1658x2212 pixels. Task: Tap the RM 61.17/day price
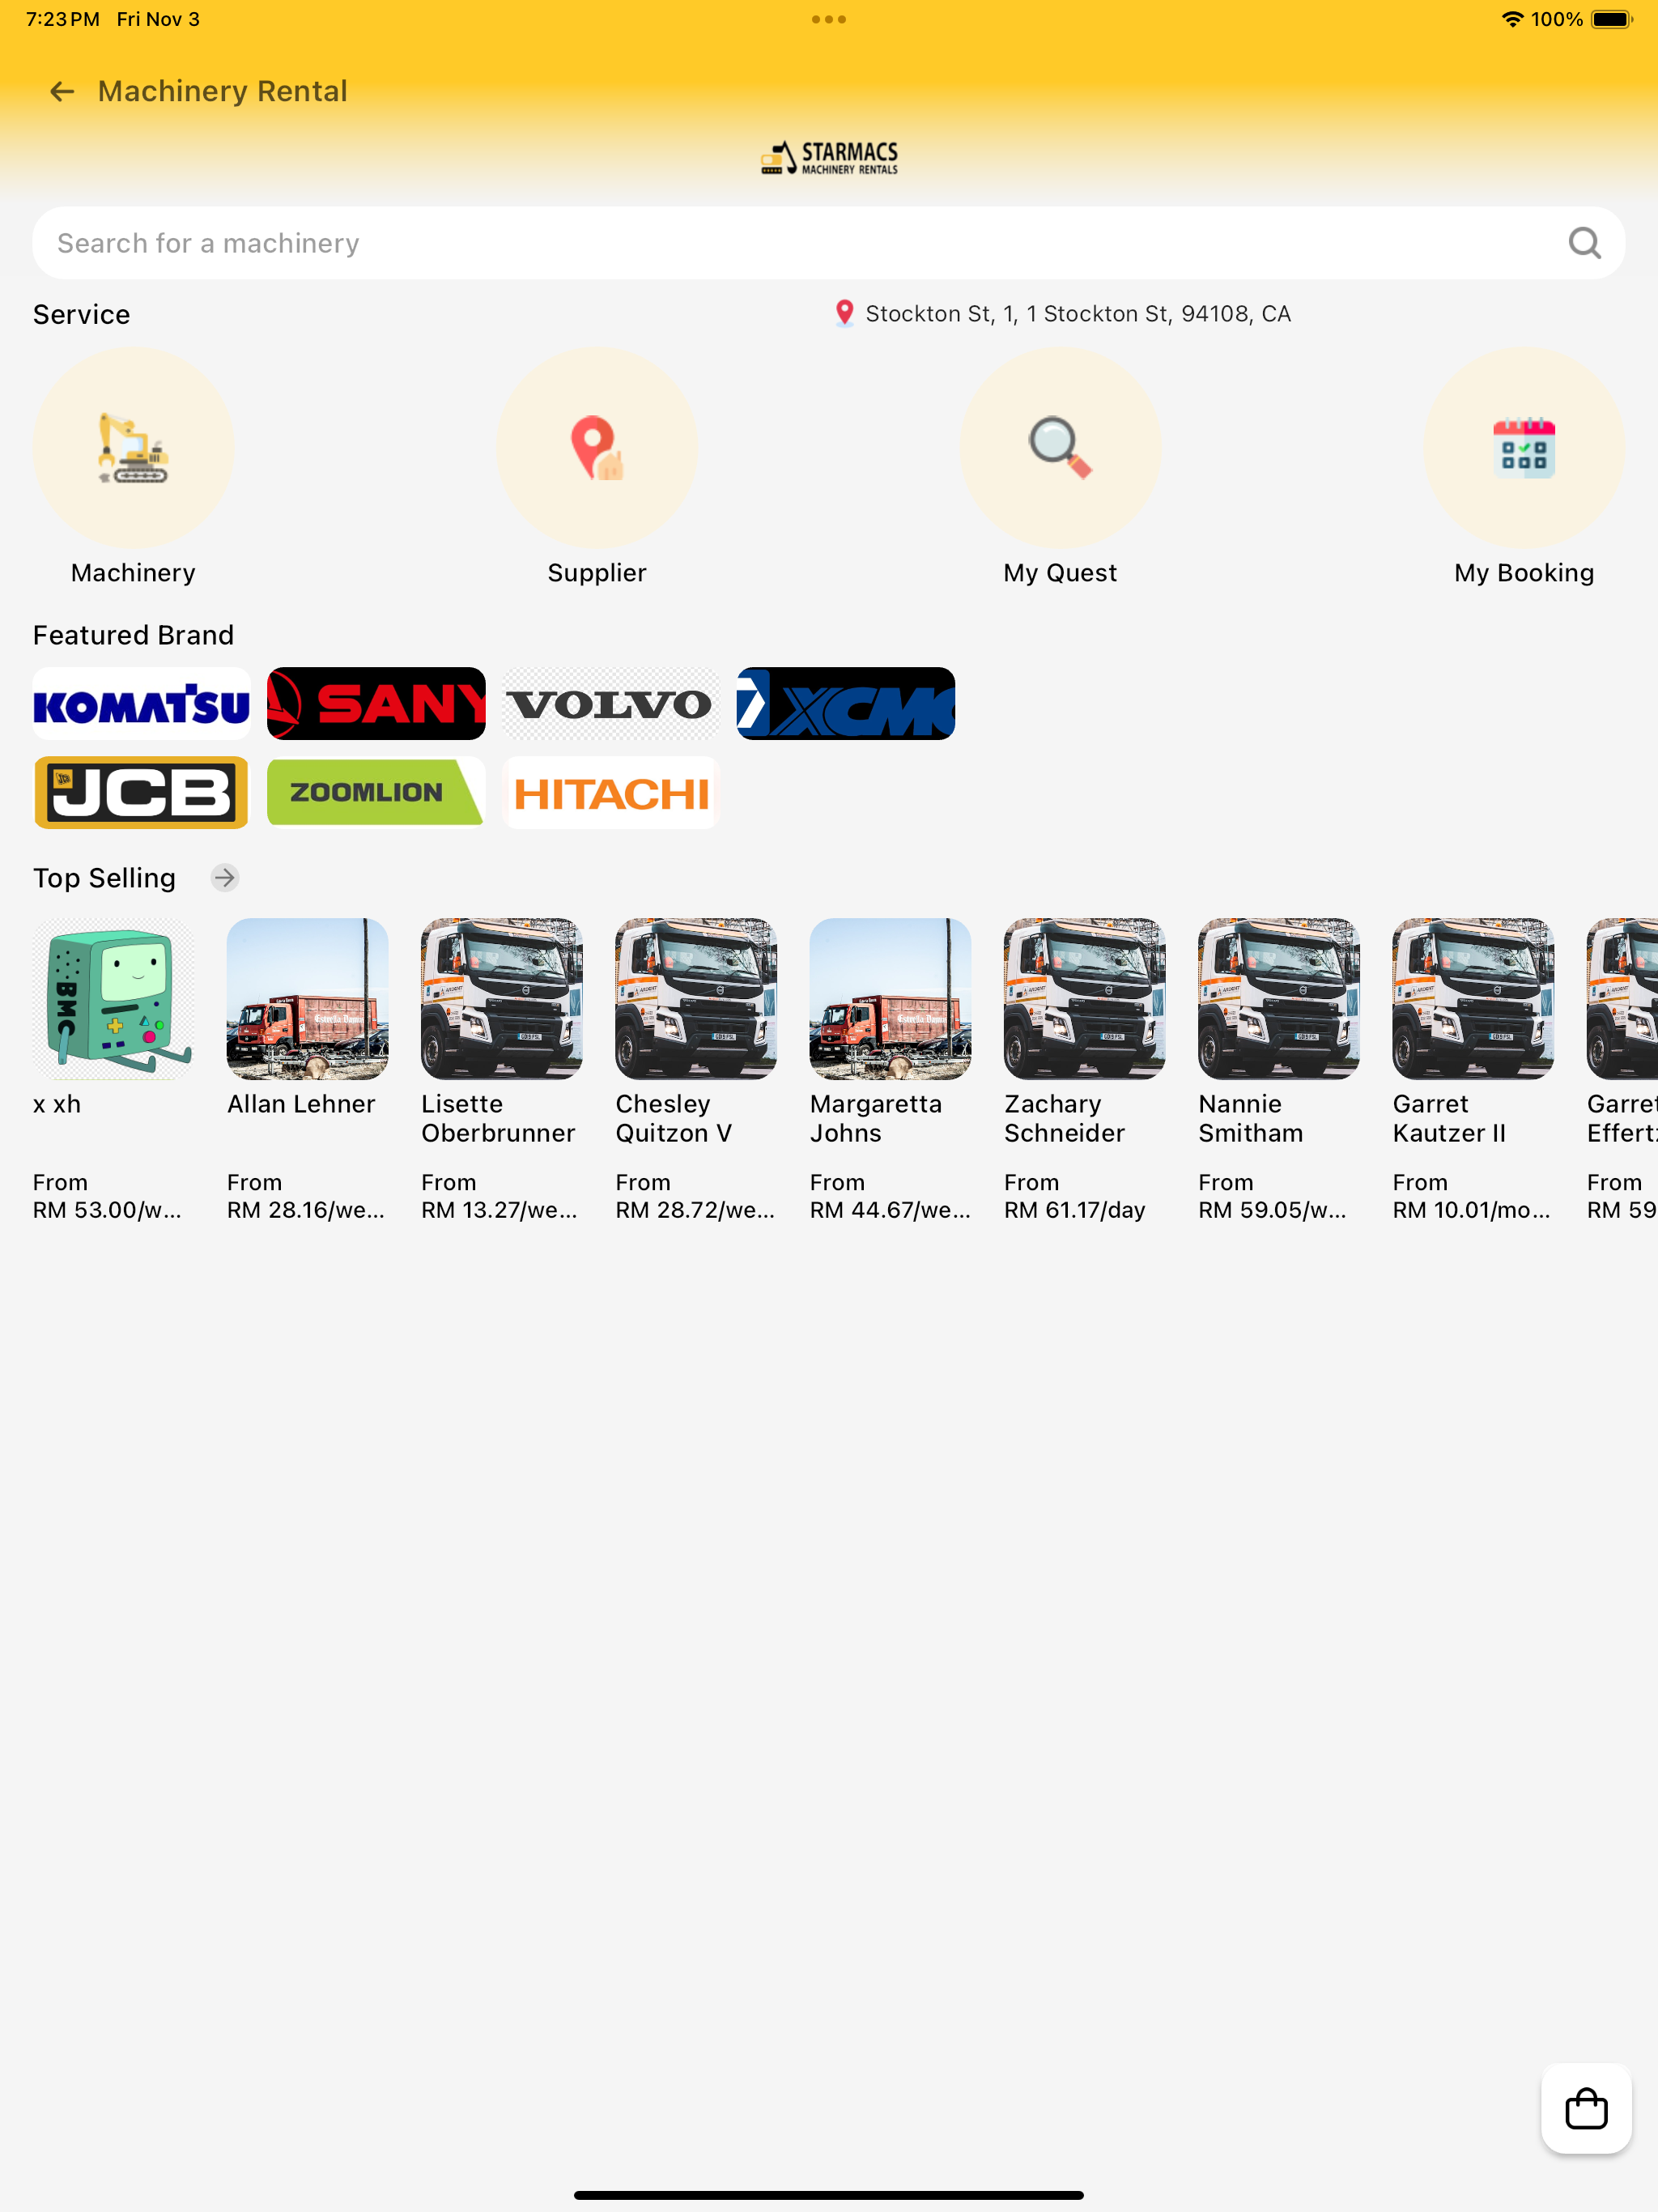[1075, 1210]
